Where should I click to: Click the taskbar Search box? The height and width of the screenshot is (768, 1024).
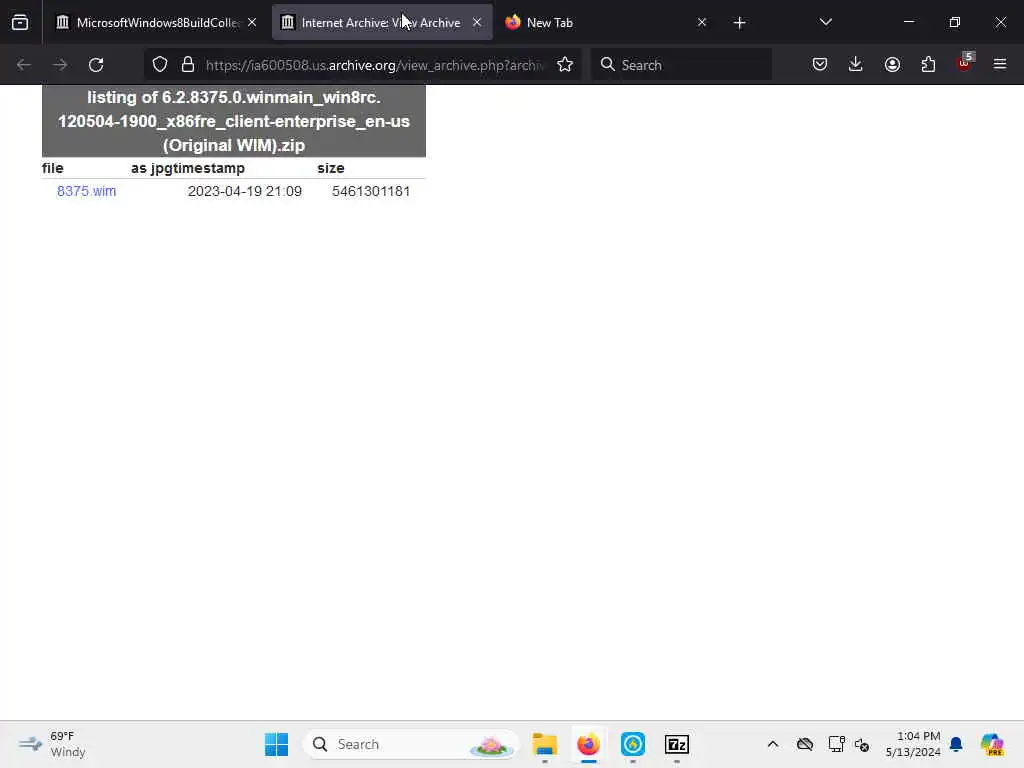pos(410,744)
